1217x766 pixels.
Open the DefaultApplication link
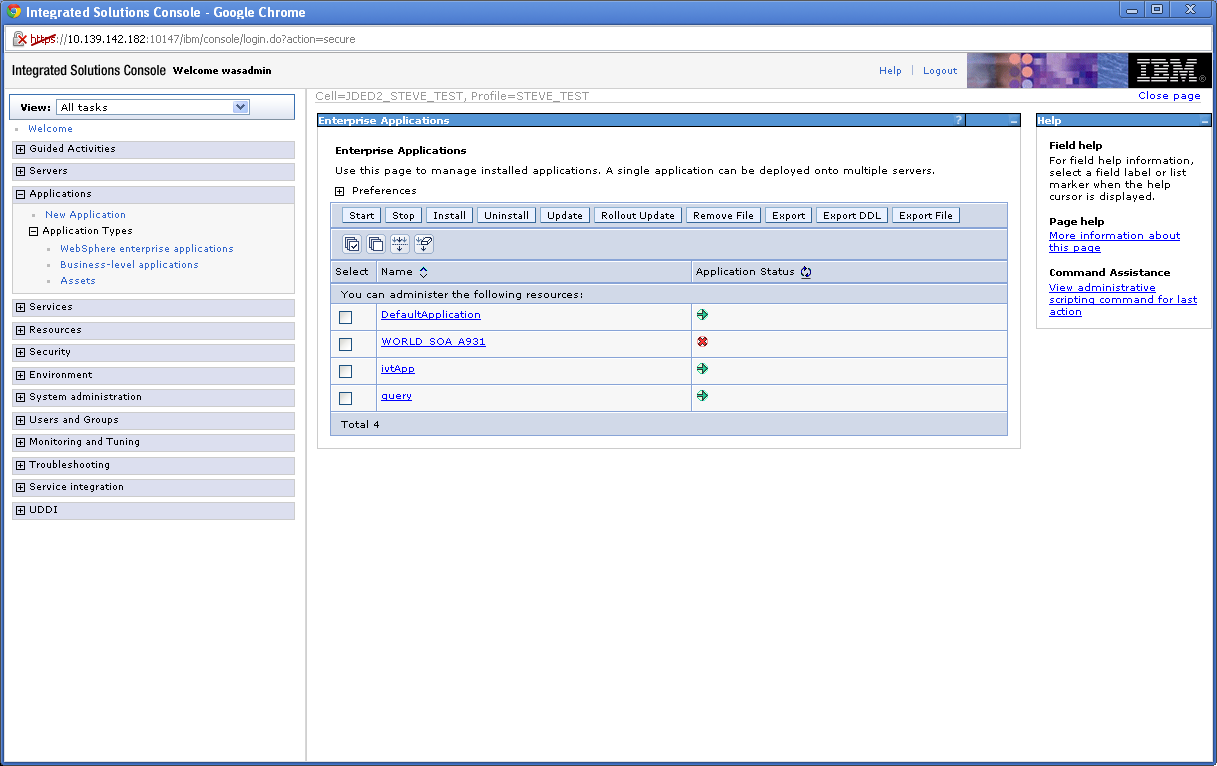point(431,314)
